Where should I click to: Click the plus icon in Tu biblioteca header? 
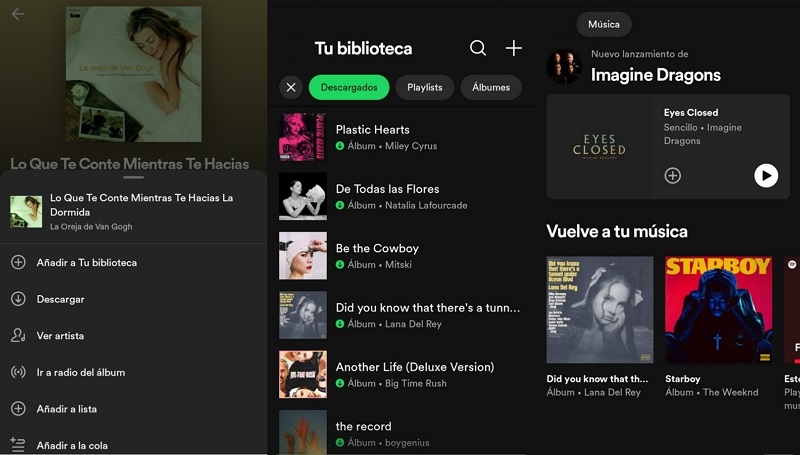513,48
